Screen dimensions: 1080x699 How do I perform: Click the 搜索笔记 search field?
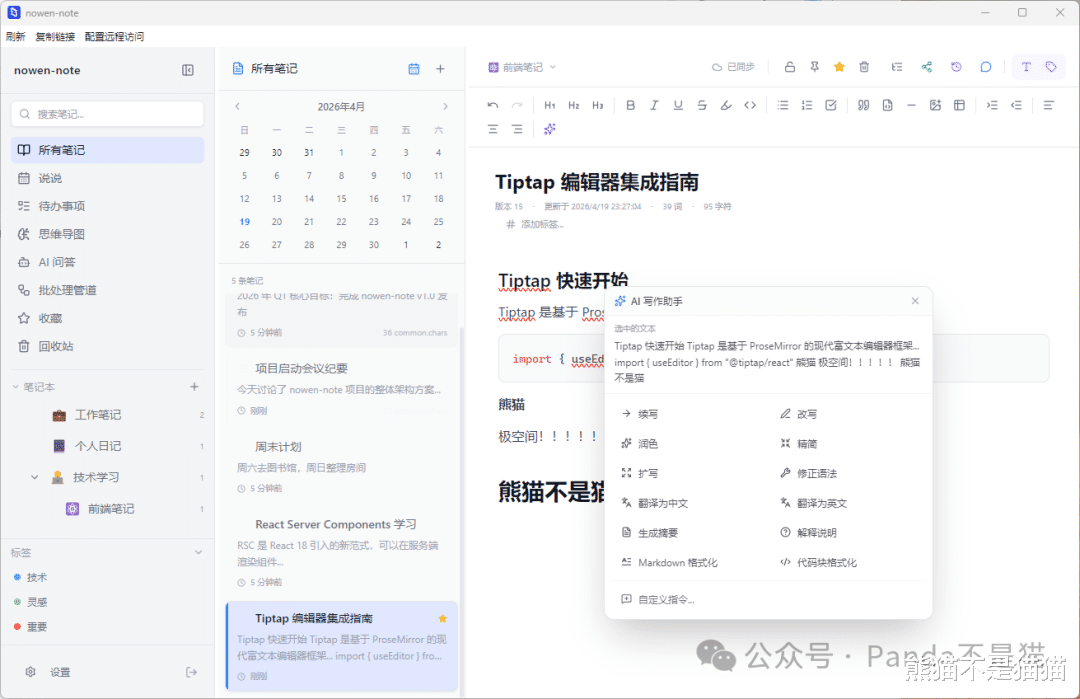point(107,114)
